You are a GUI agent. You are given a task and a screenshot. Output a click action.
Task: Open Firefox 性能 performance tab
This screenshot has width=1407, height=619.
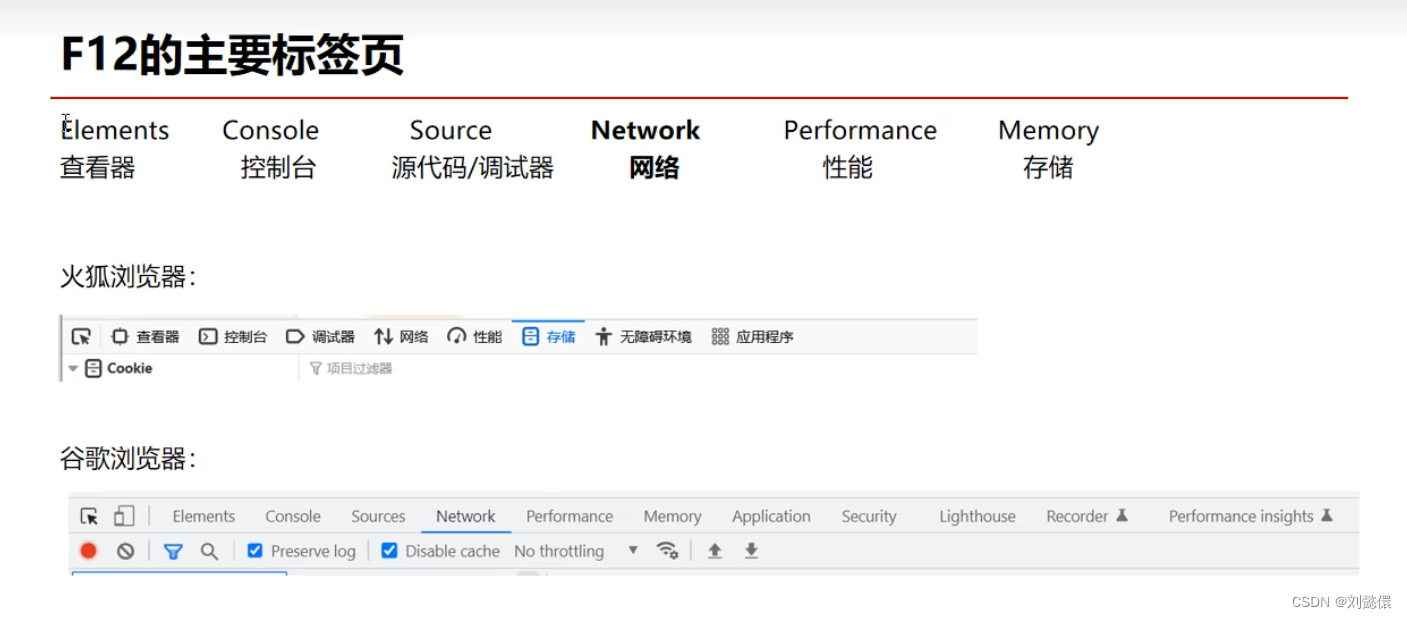(x=475, y=337)
